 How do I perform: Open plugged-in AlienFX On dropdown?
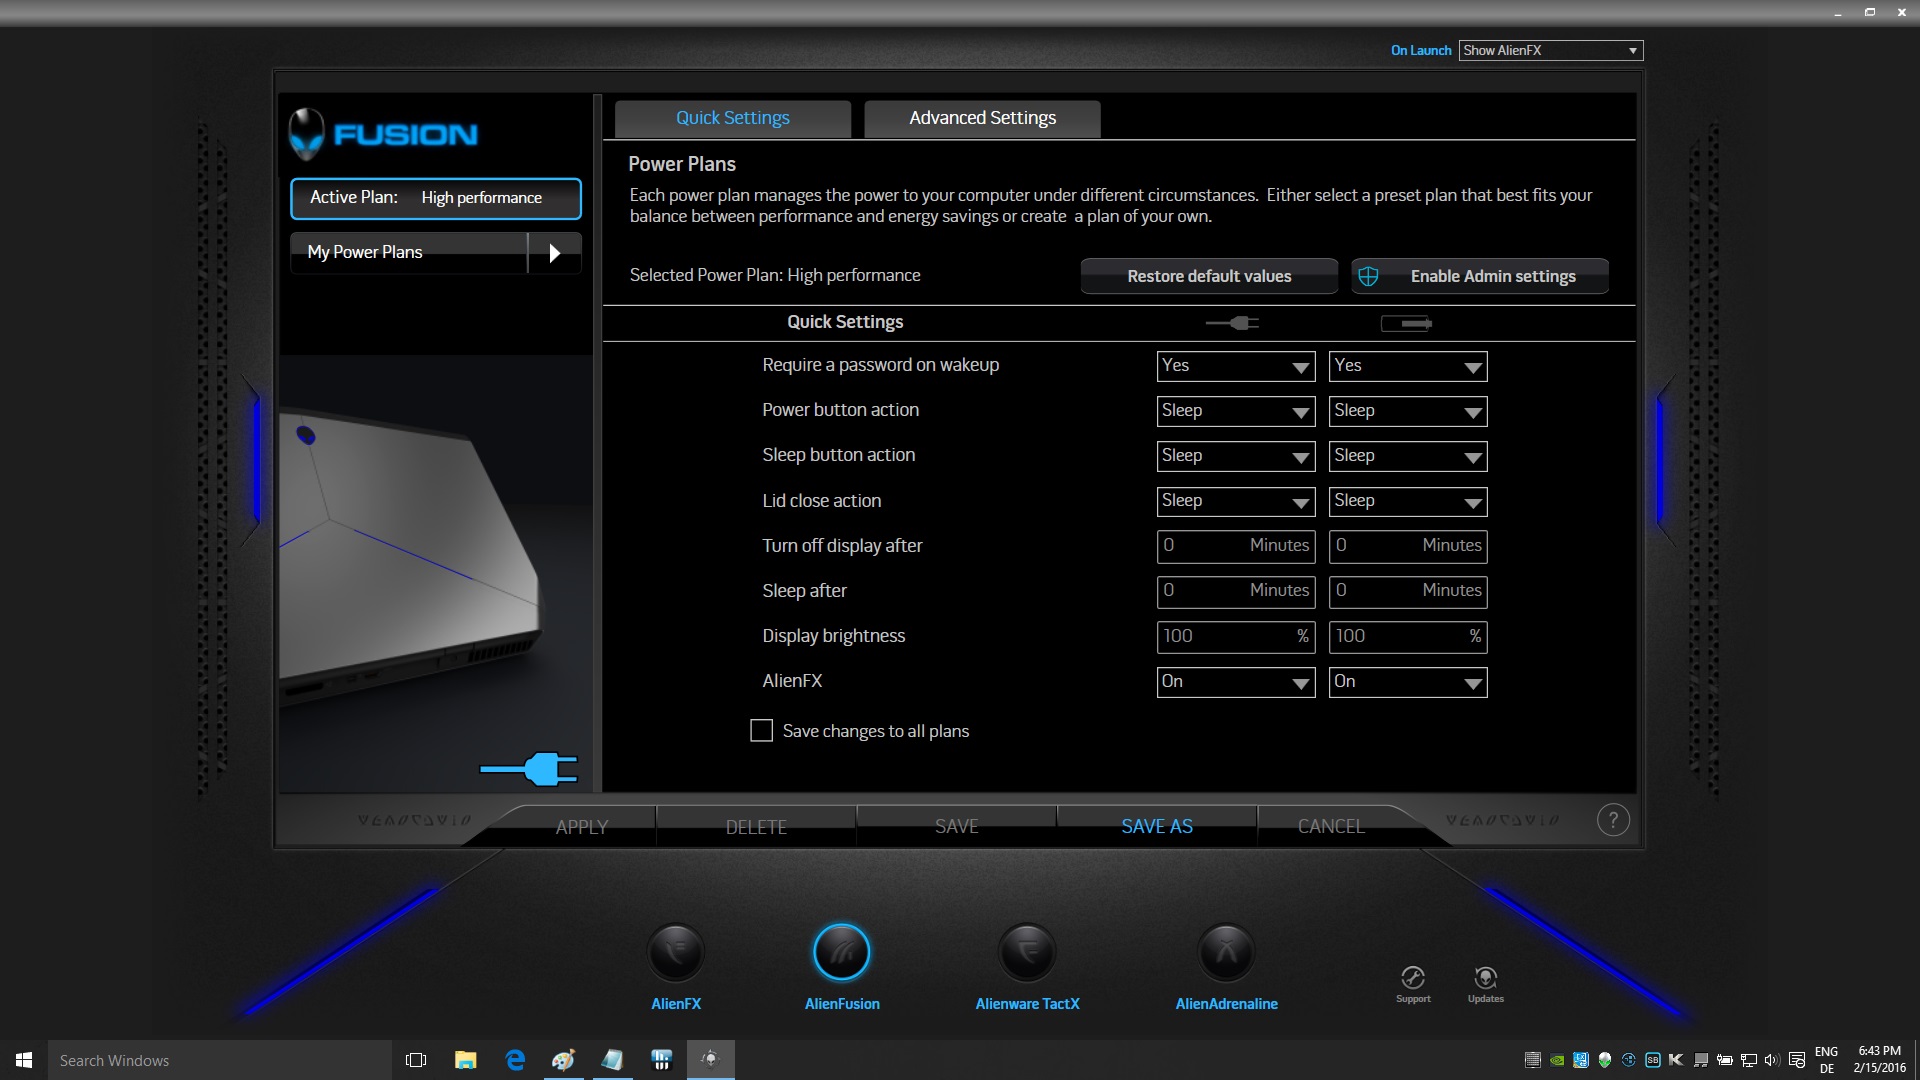pos(1235,682)
